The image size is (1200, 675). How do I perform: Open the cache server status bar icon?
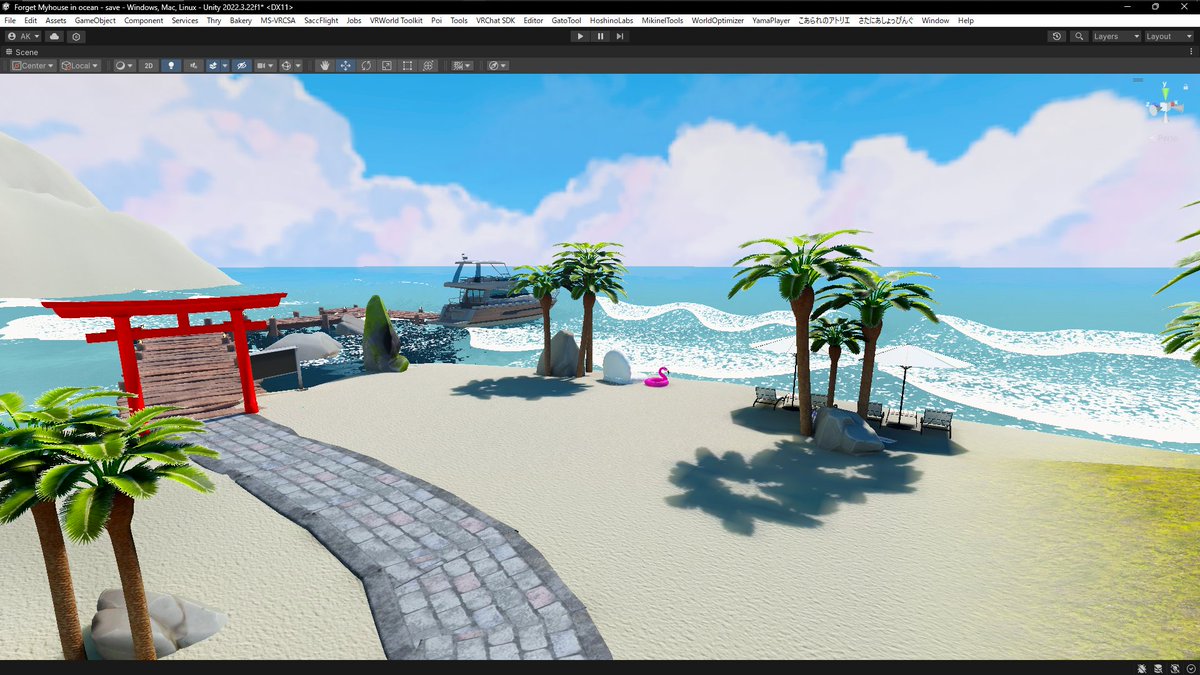coord(1159,668)
